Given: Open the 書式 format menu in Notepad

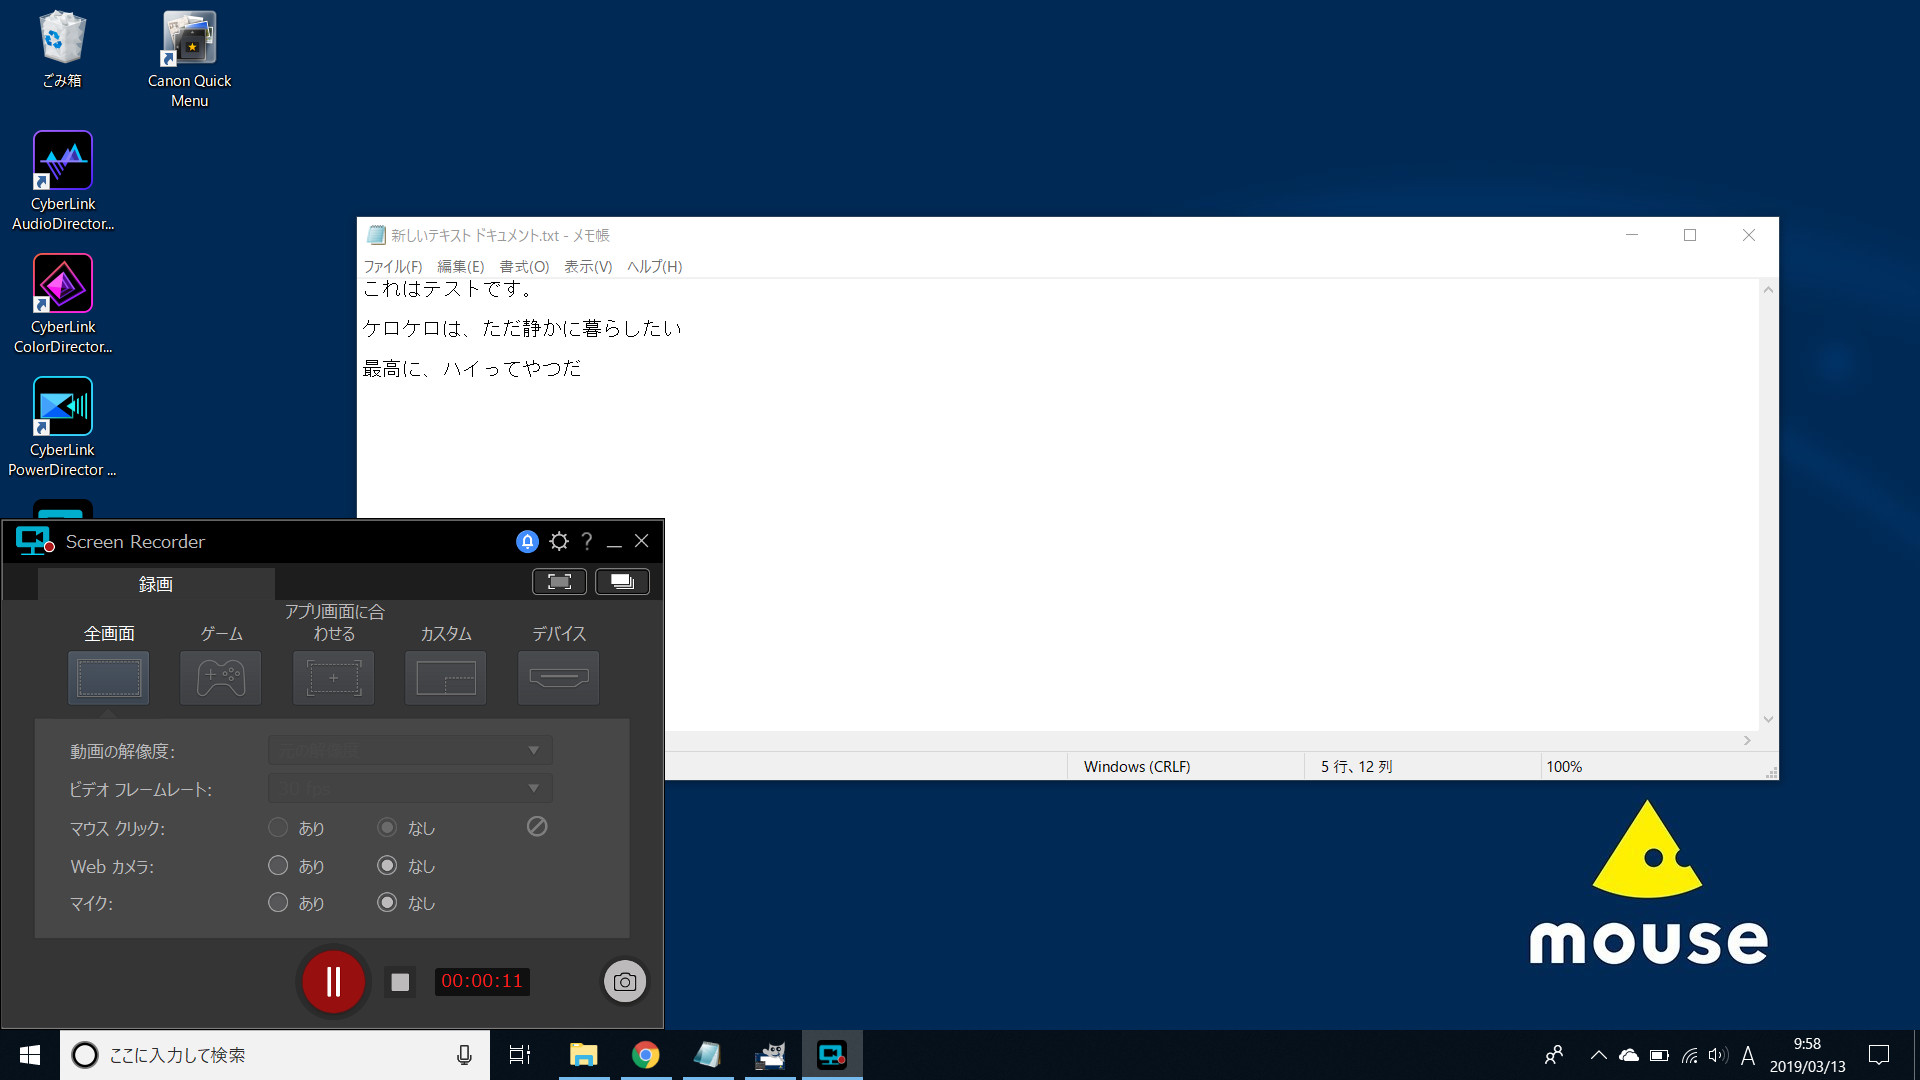Looking at the screenshot, I should pos(524,266).
